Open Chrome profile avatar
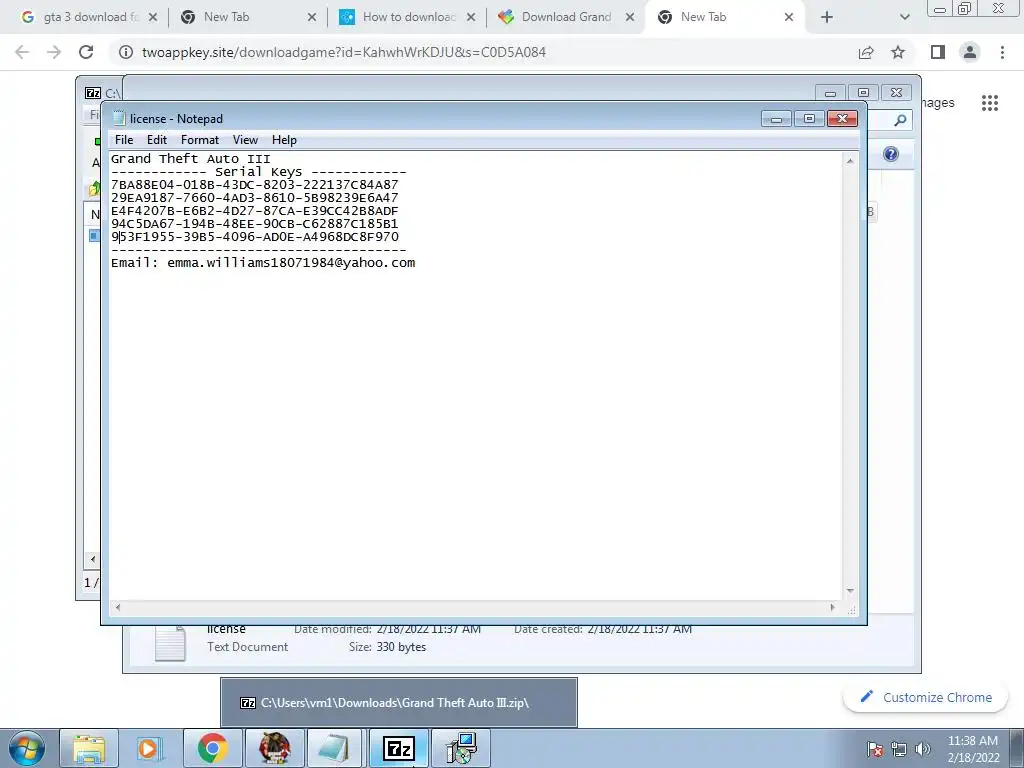 point(970,52)
